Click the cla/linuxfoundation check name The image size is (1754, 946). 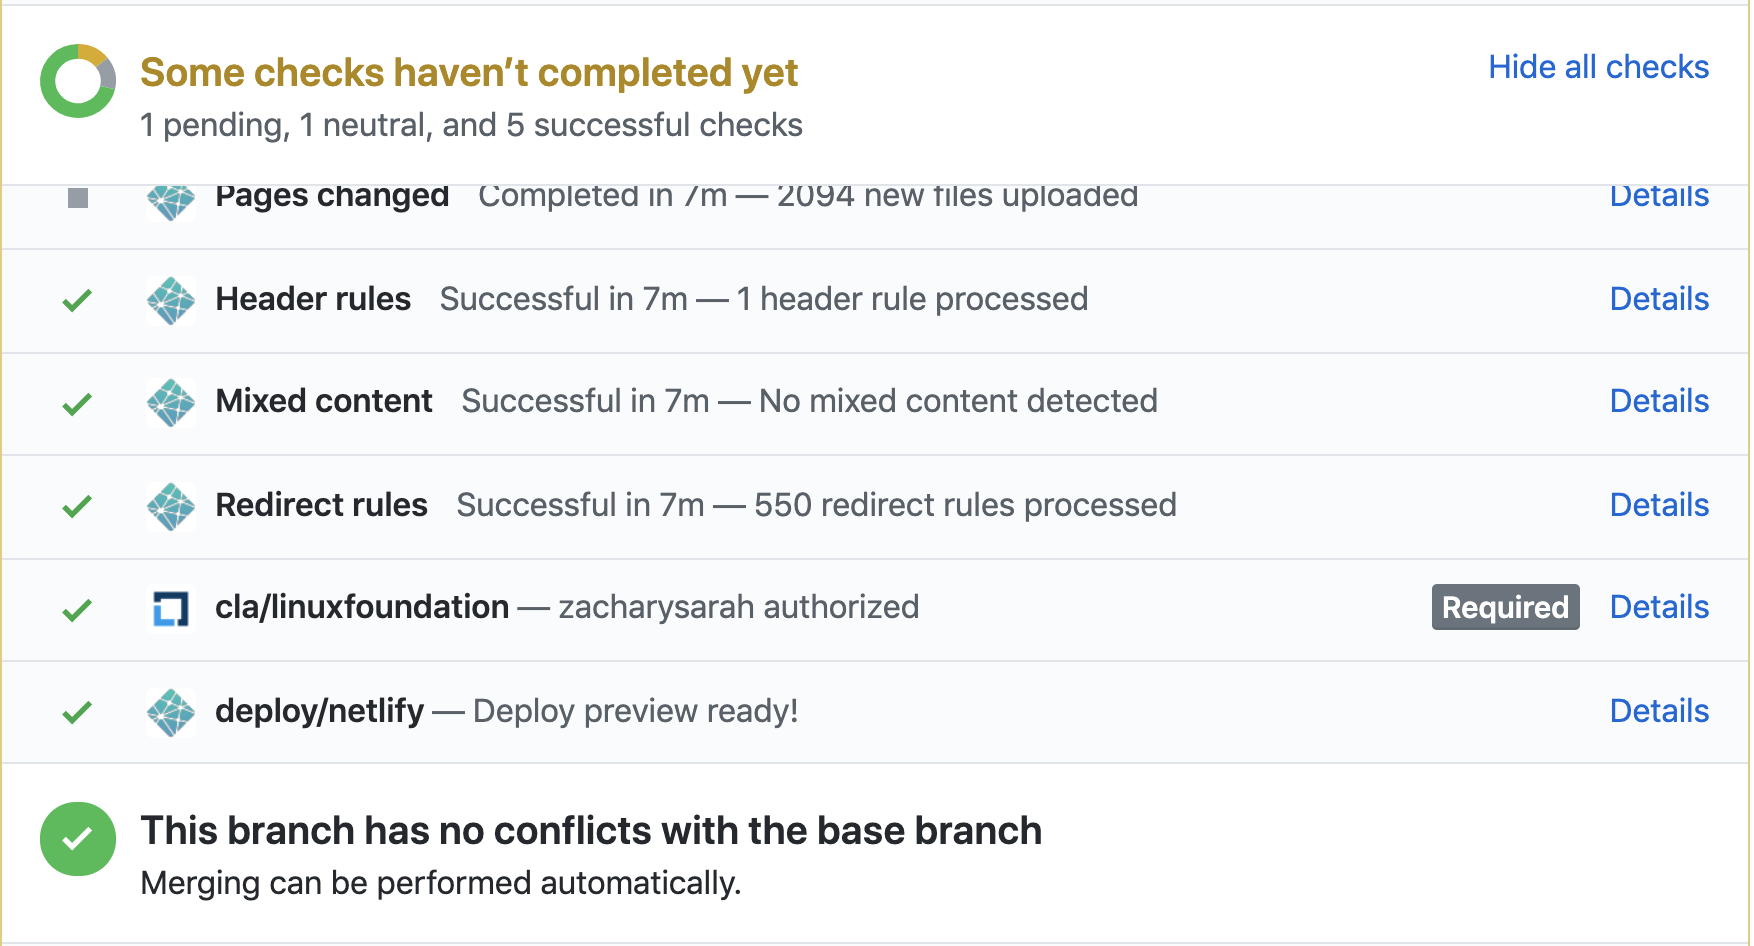pyautogui.click(x=361, y=607)
